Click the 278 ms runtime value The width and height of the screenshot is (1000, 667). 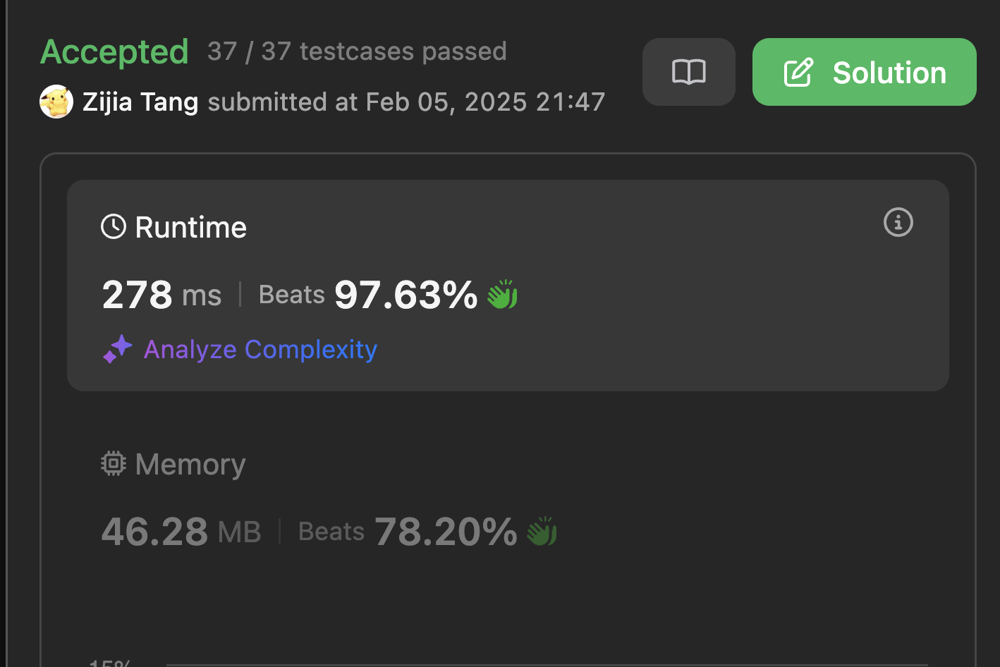click(162, 295)
